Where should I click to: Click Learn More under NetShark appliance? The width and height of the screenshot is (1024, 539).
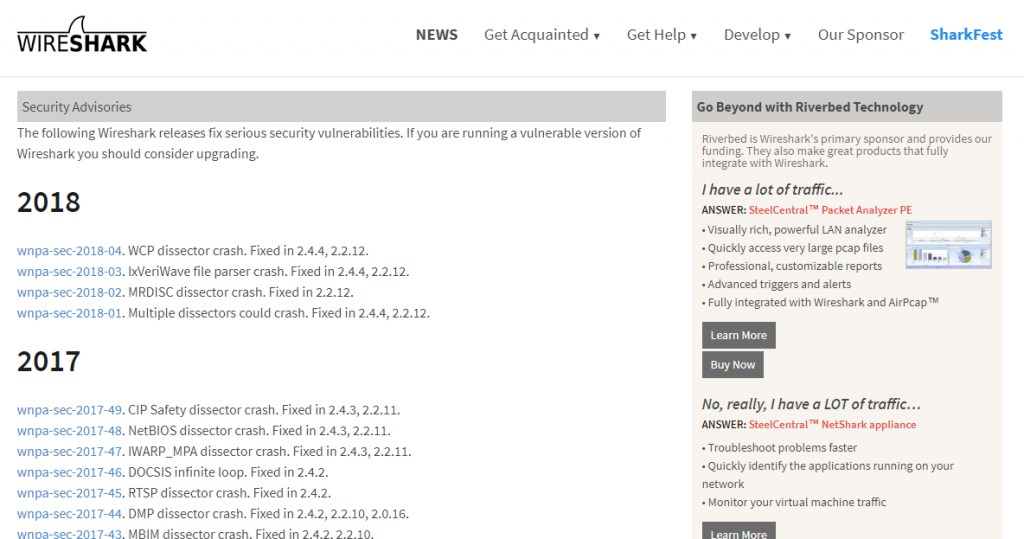(739, 531)
